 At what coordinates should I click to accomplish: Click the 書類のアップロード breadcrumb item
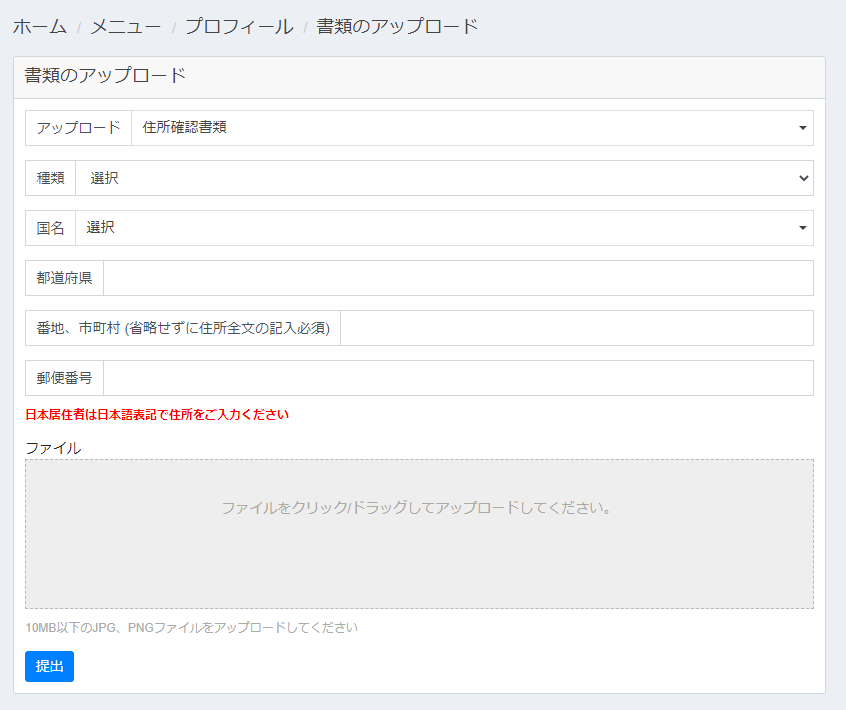click(397, 27)
